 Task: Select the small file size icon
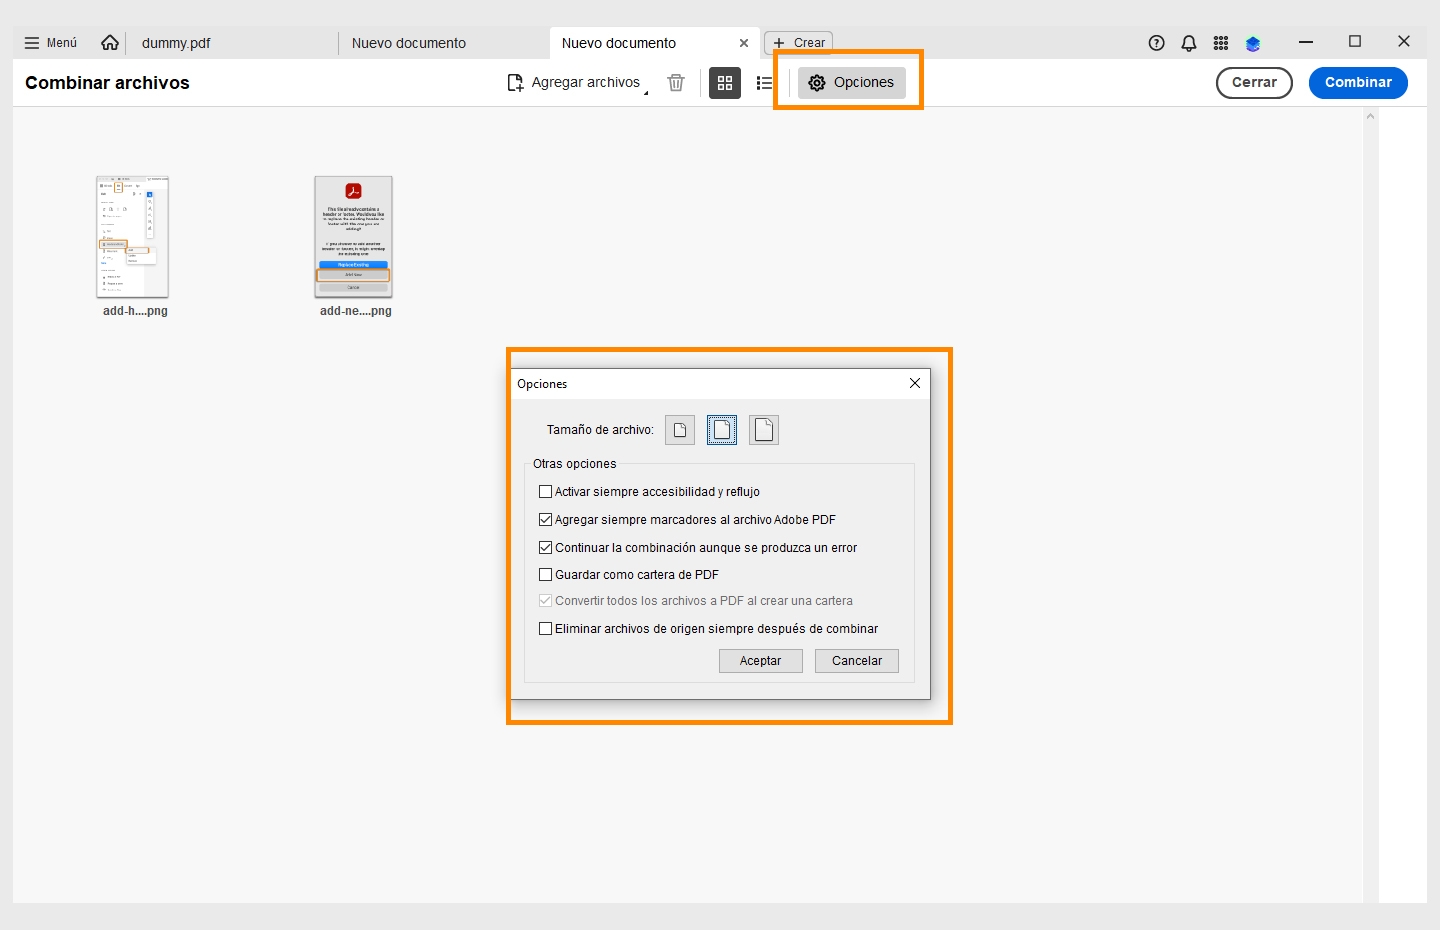(680, 430)
